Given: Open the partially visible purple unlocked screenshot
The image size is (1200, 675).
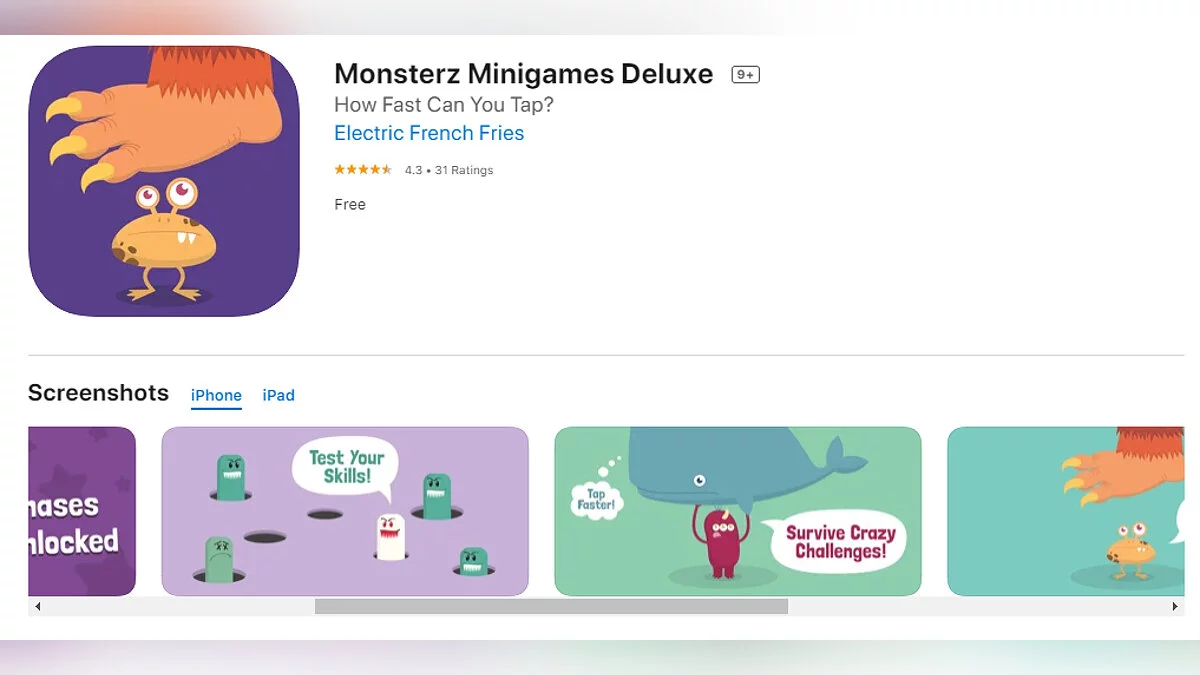Looking at the screenshot, I should tap(82, 511).
